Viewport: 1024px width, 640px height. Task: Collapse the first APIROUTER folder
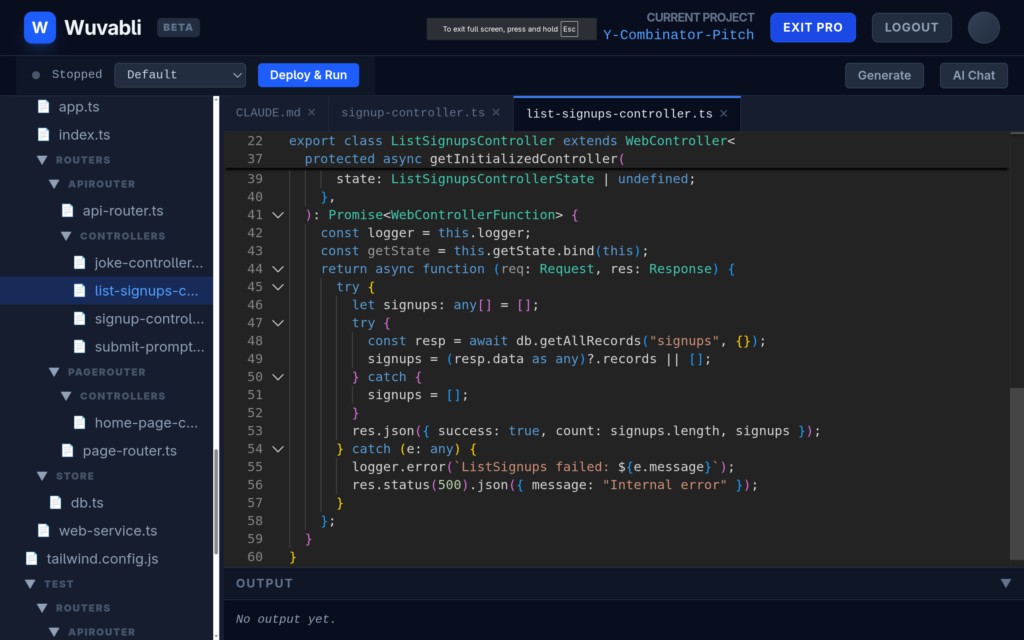(54, 184)
